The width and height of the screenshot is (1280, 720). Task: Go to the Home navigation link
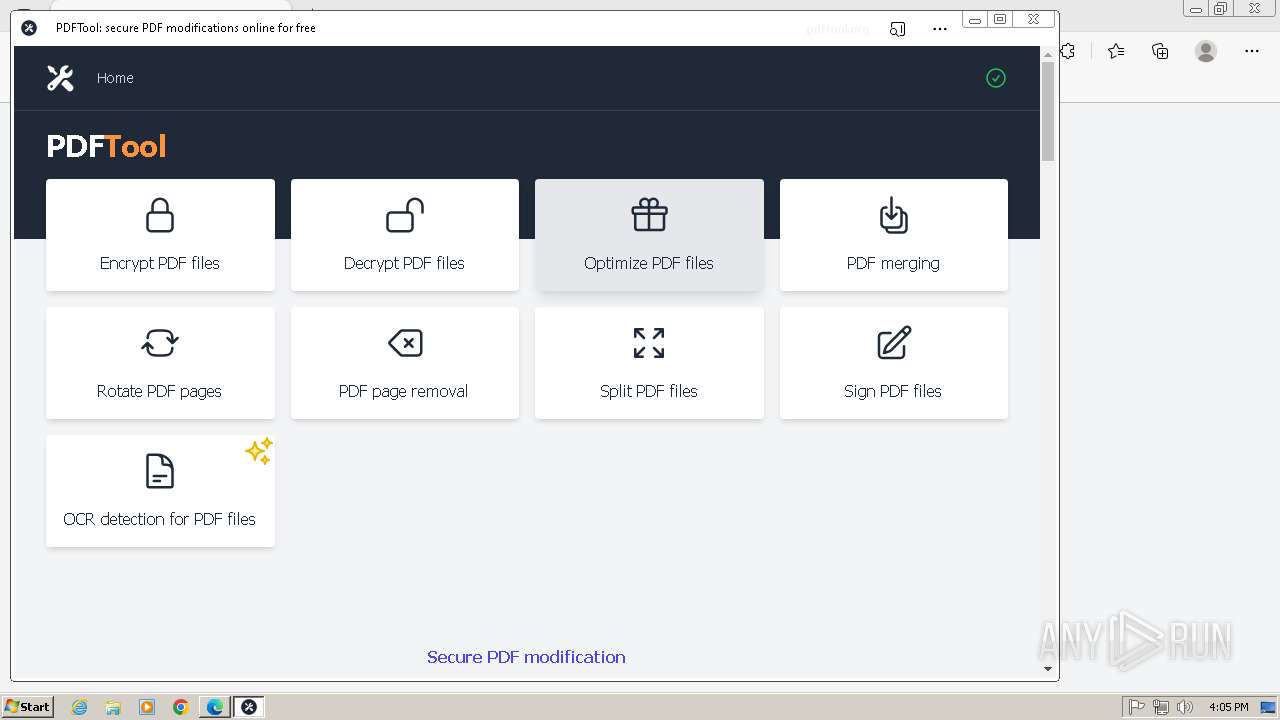click(x=115, y=78)
